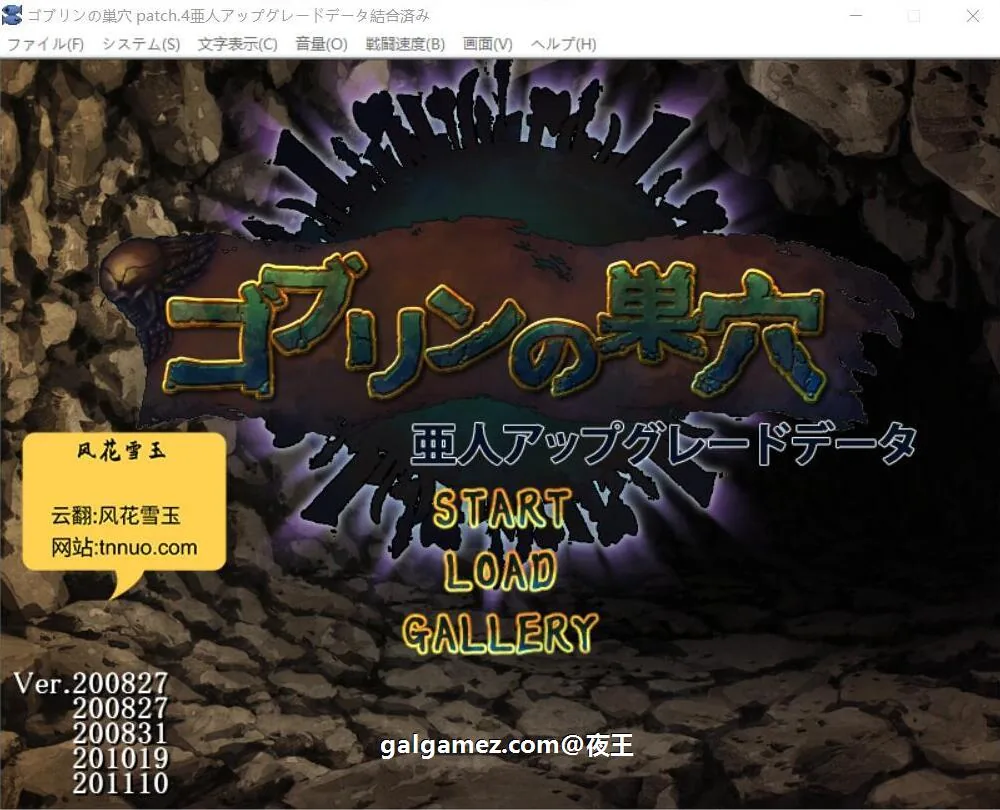The height and width of the screenshot is (810, 1000).
Task: Click the 200831 version number
Action: (121, 733)
